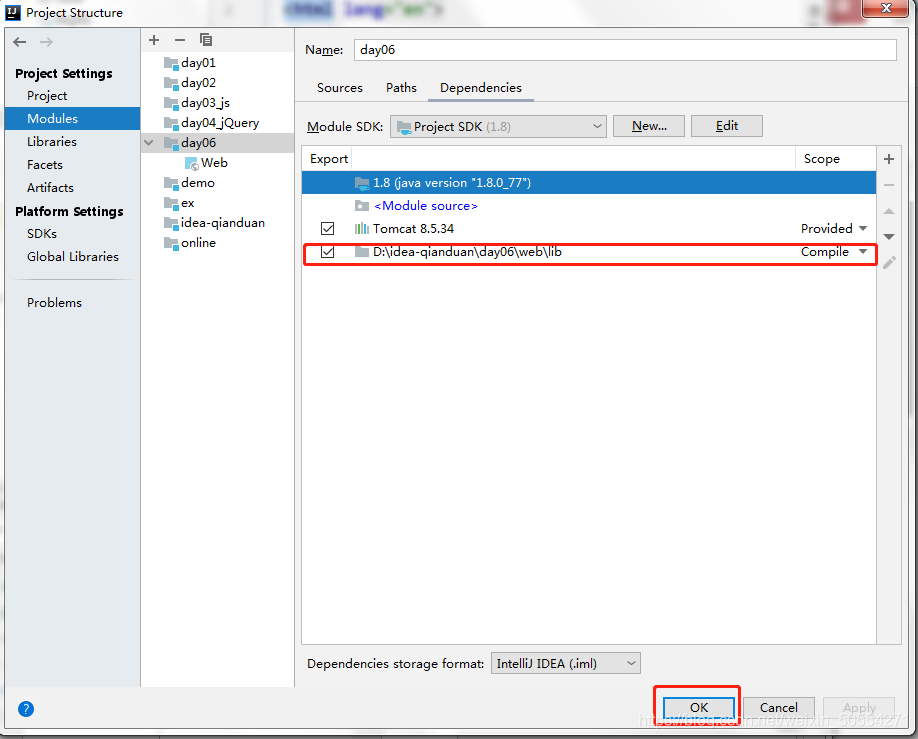Image resolution: width=918 pixels, height=739 pixels.
Task: Open Global Libraries settings
Action: (73, 256)
